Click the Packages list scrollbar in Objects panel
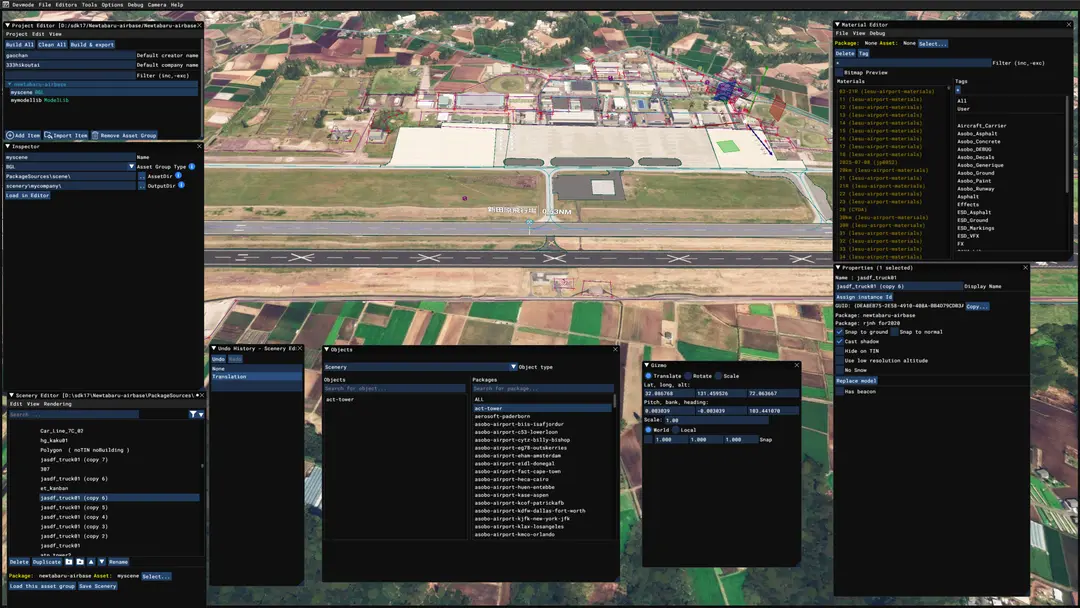1080x608 pixels. tap(614, 403)
